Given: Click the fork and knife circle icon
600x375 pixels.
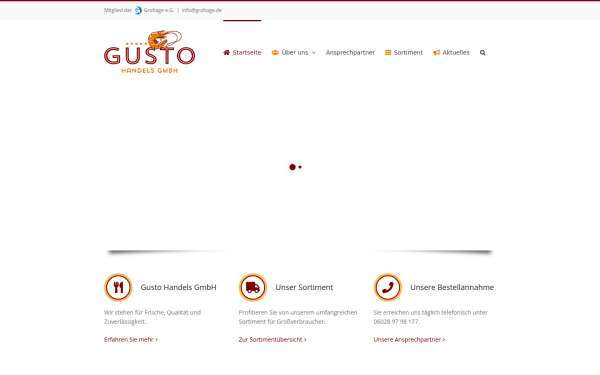Looking at the screenshot, I should 118,287.
